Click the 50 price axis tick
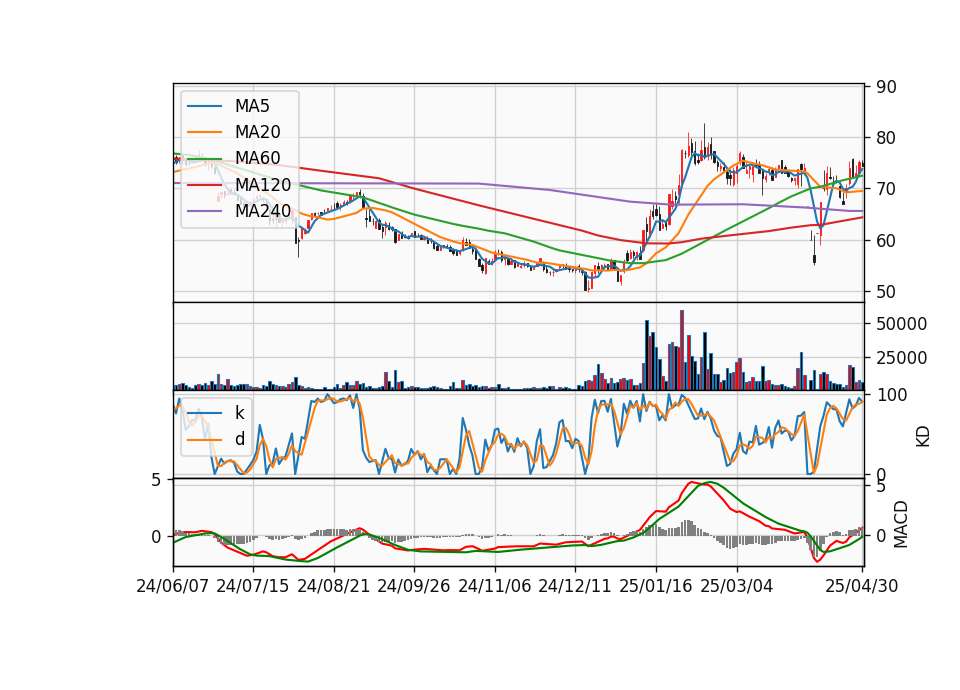Image resolution: width=960 pixels, height=690 pixels. click(886, 292)
